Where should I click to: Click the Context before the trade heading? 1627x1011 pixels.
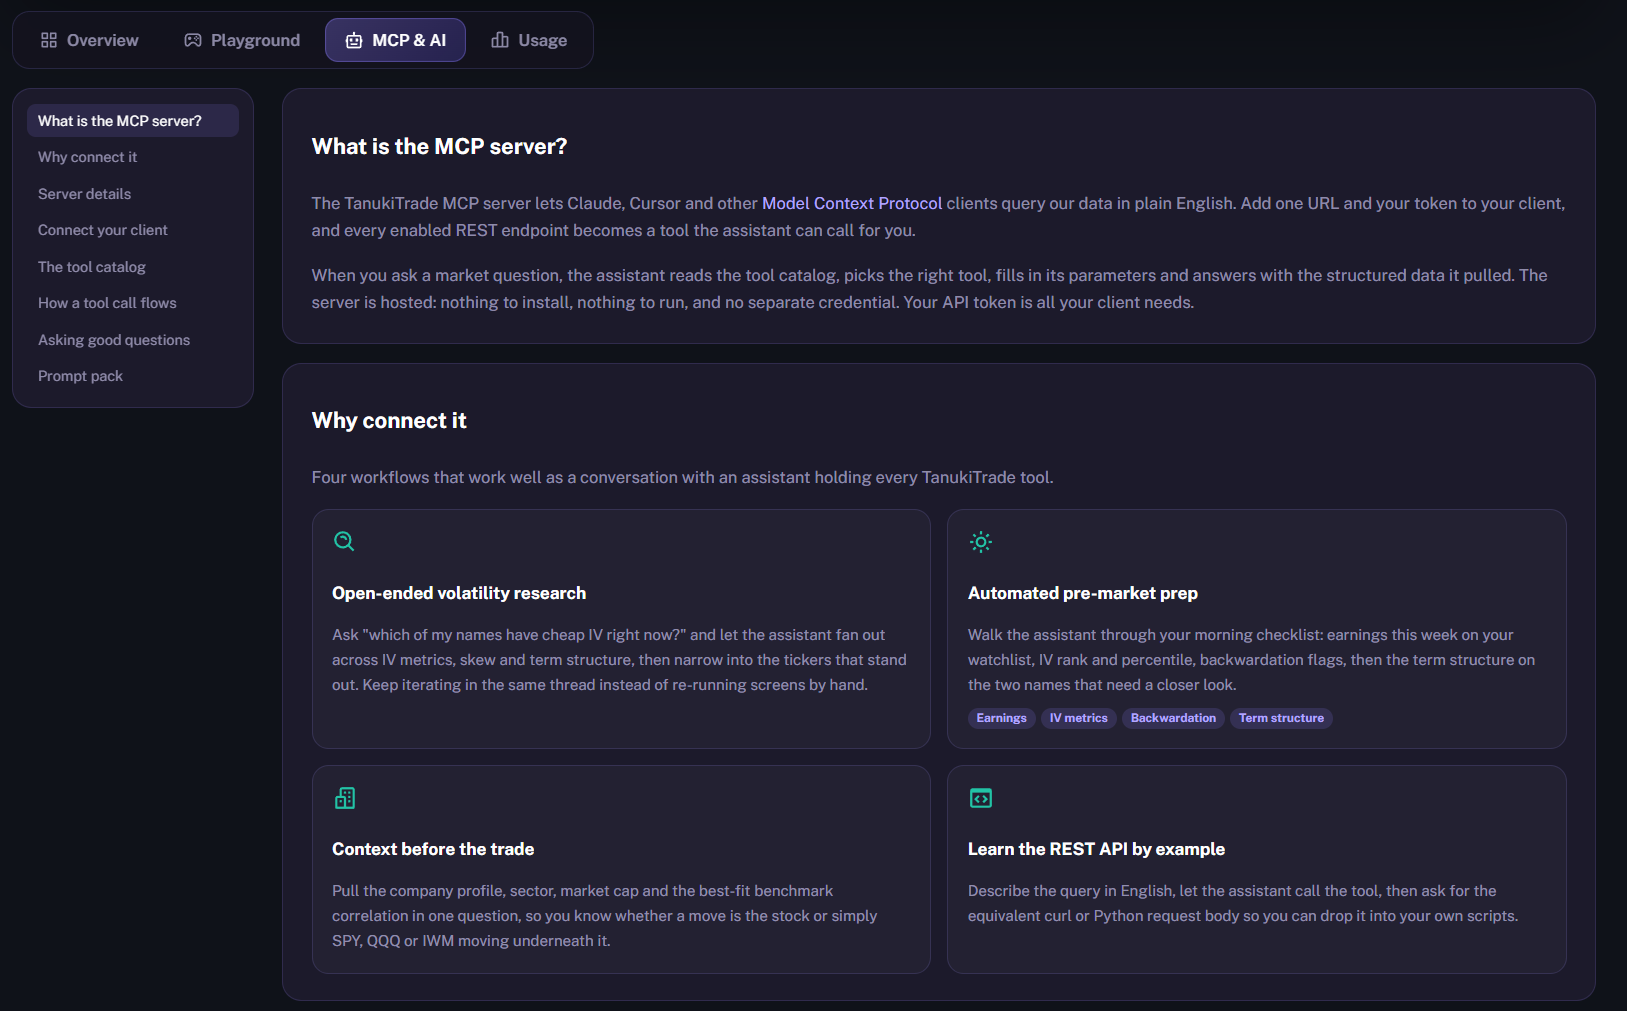(433, 849)
